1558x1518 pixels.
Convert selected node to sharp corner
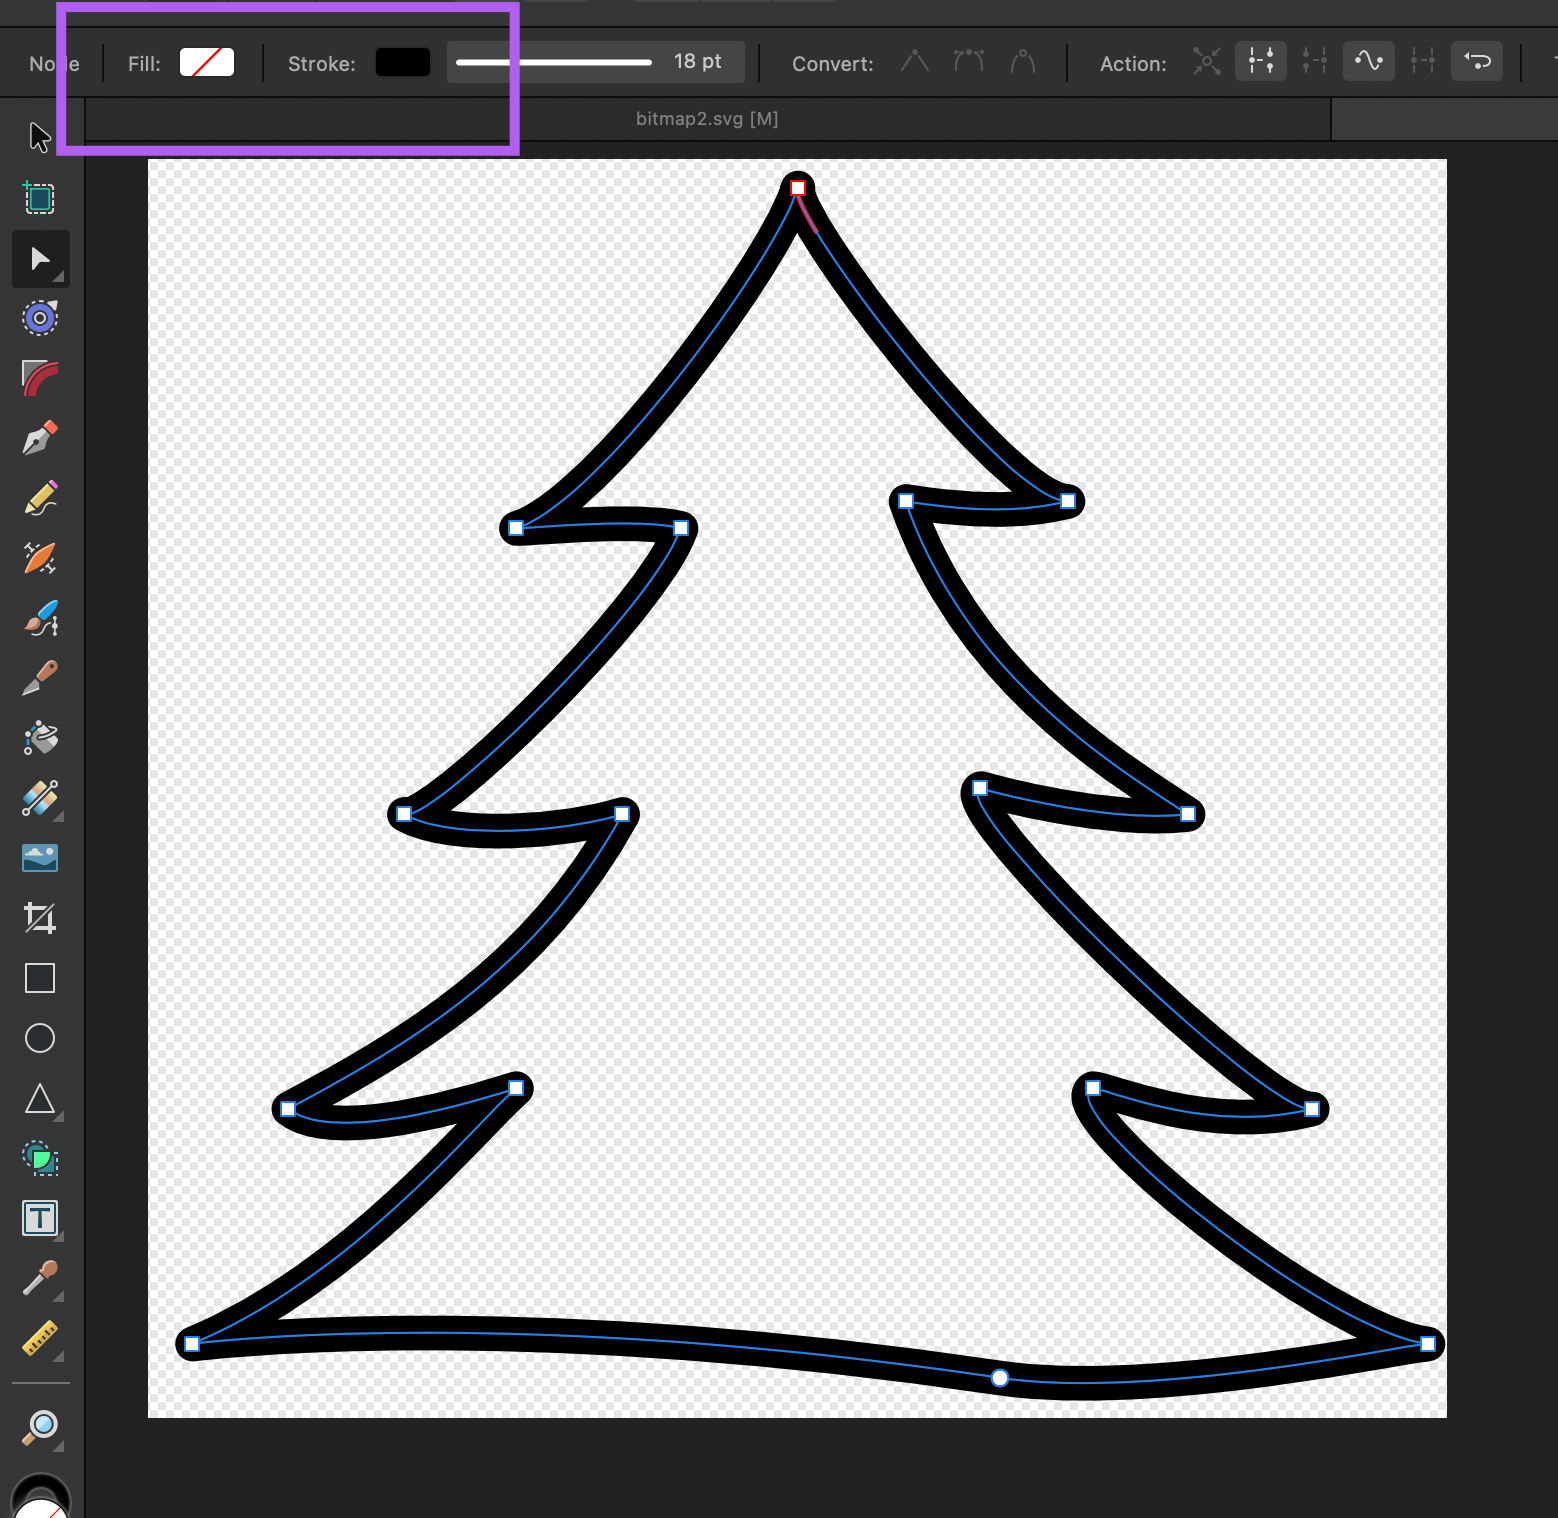[x=914, y=61]
